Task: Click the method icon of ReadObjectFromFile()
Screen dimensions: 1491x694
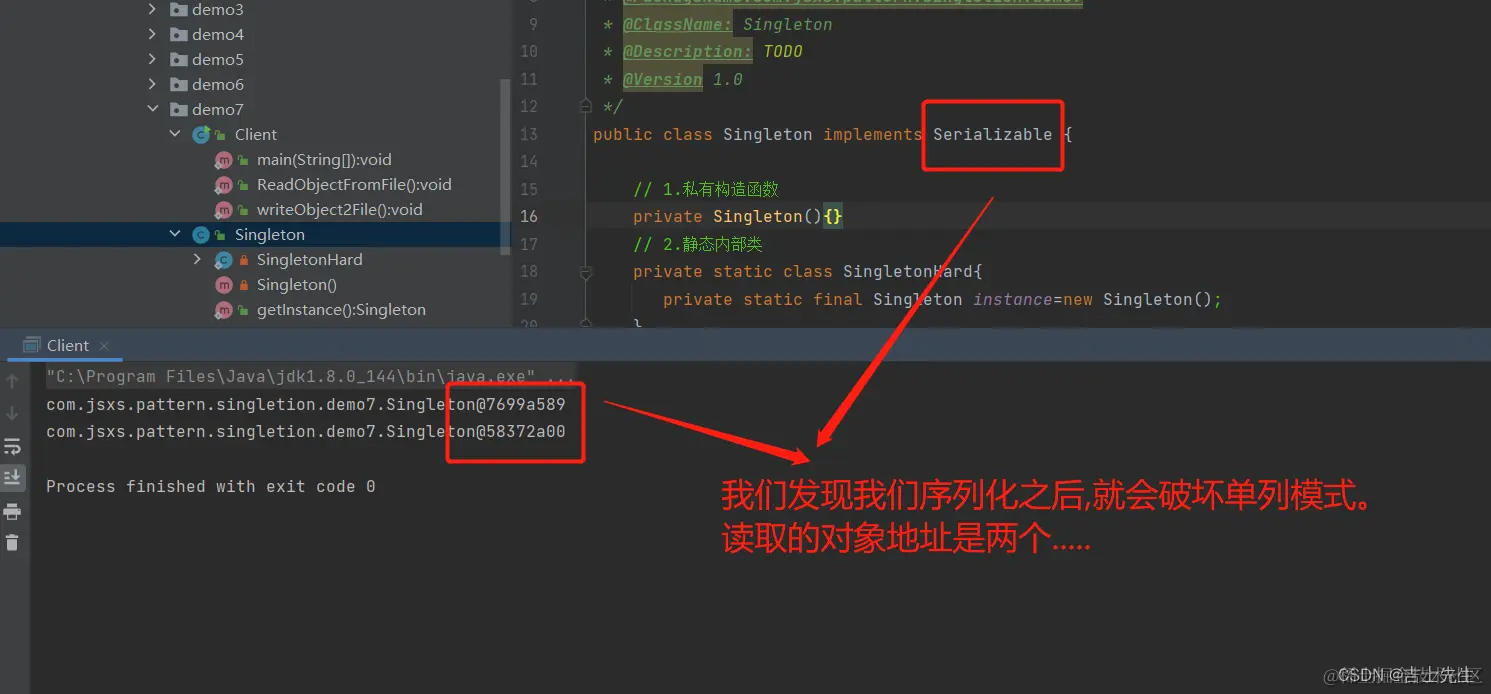Action: pos(223,184)
